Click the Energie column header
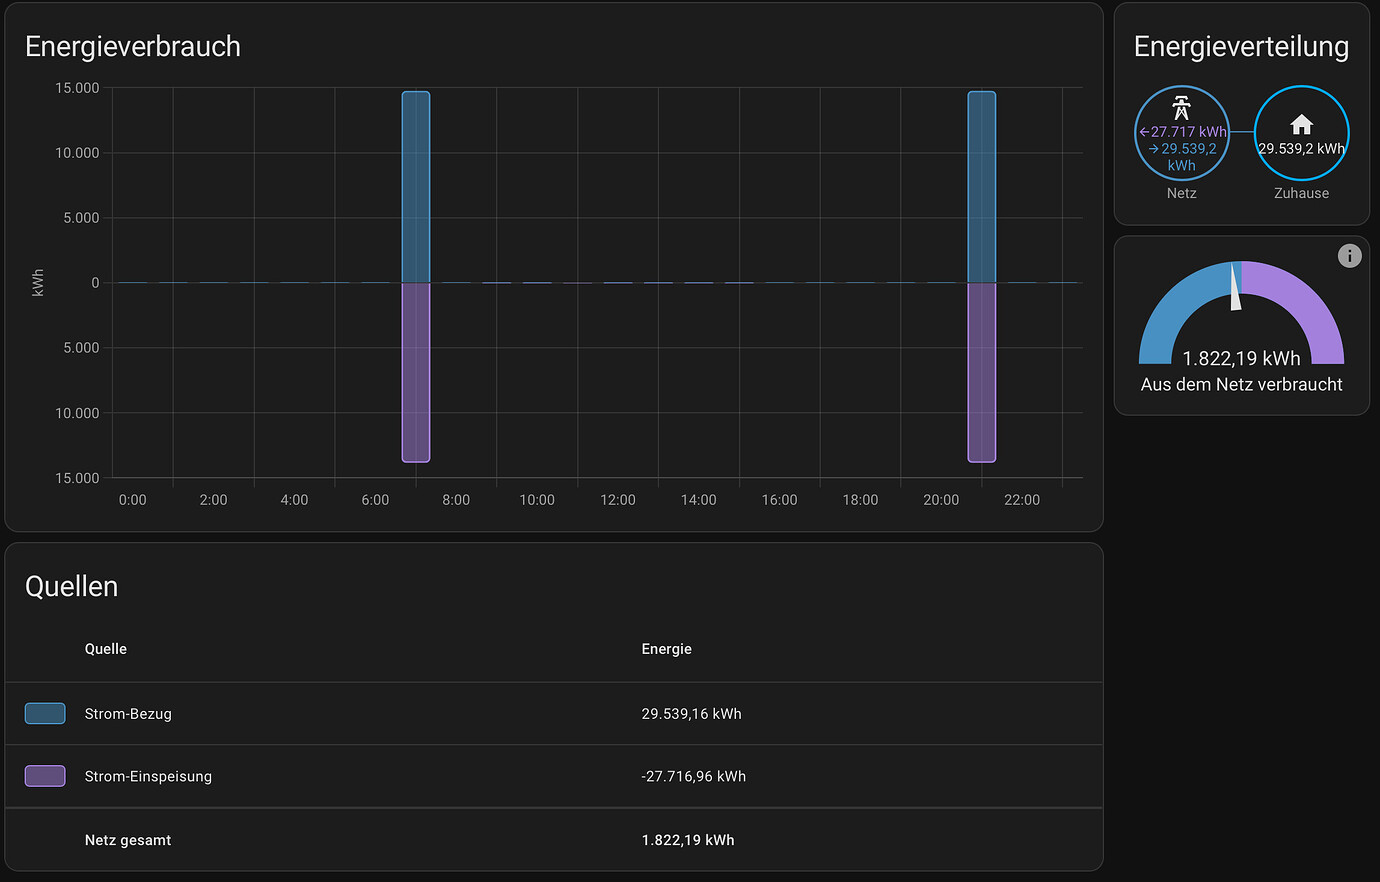This screenshot has width=1380, height=882. pos(667,649)
